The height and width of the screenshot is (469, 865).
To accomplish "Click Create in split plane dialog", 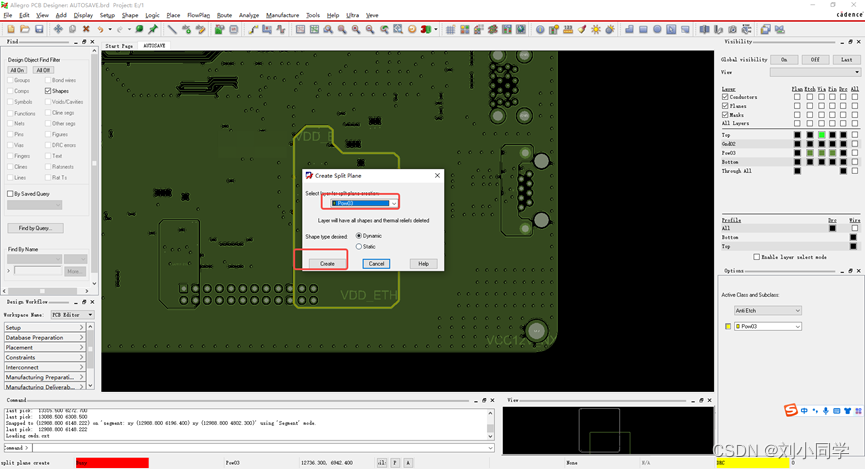I will (327, 264).
